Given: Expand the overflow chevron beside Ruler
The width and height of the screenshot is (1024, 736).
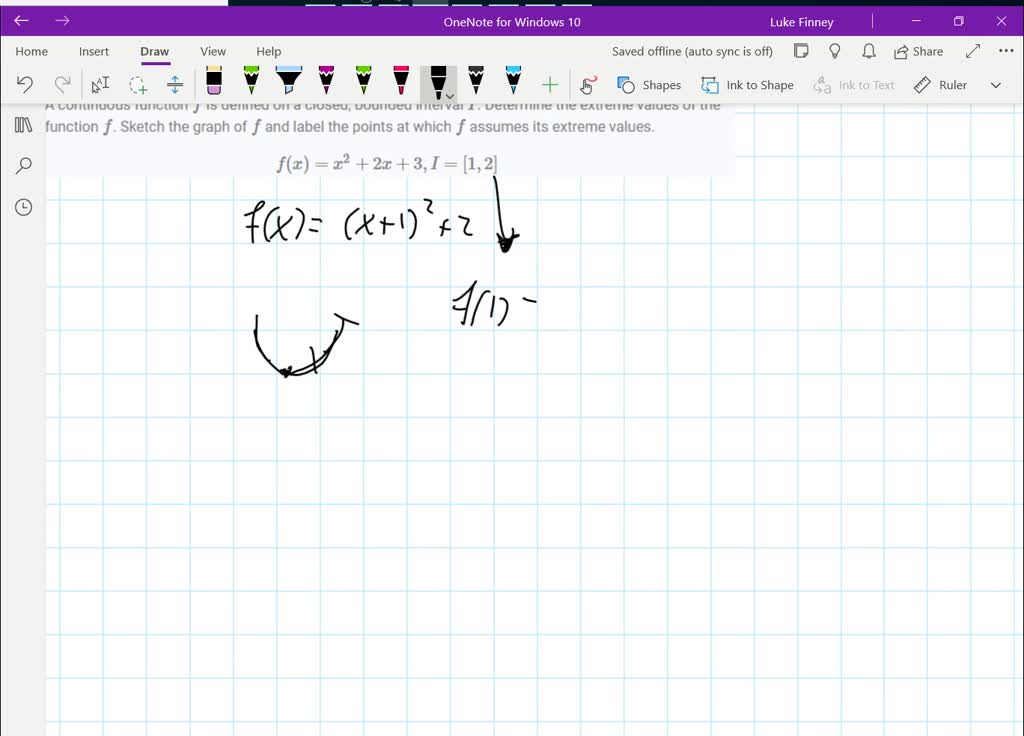Looking at the screenshot, I should click(995, 84).
